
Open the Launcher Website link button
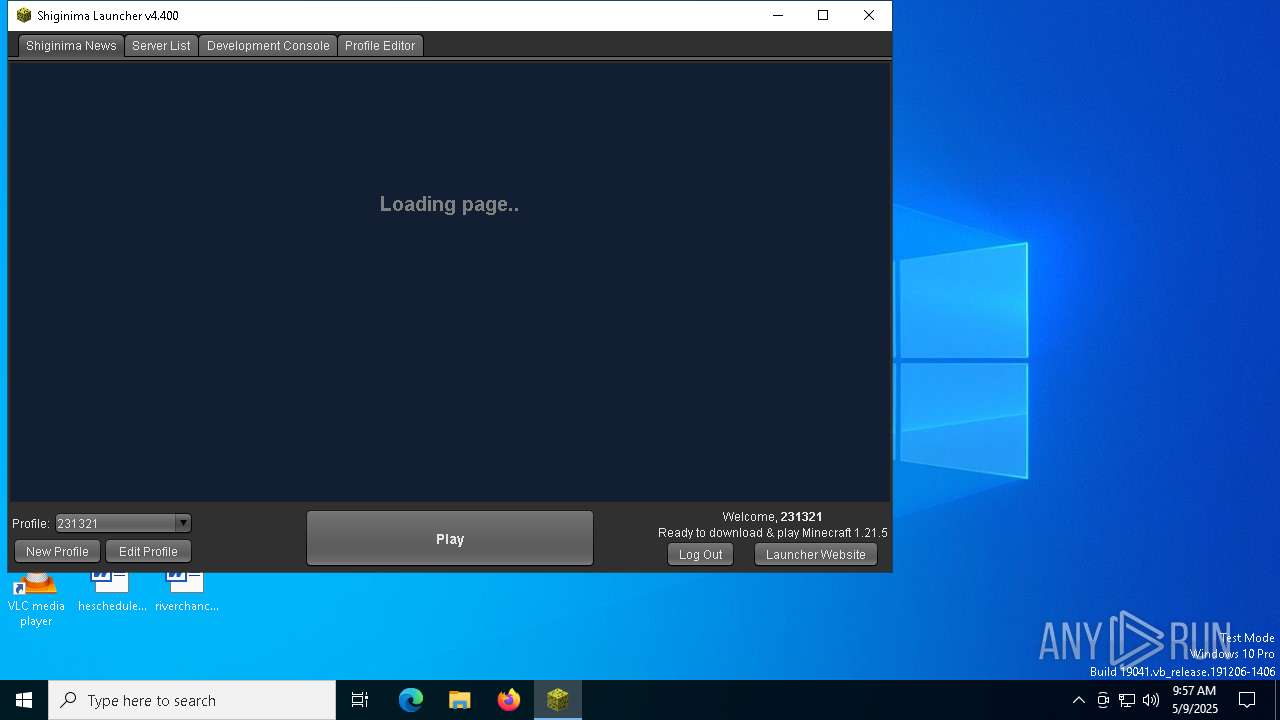pyautogui.click(x=816, y=554)
